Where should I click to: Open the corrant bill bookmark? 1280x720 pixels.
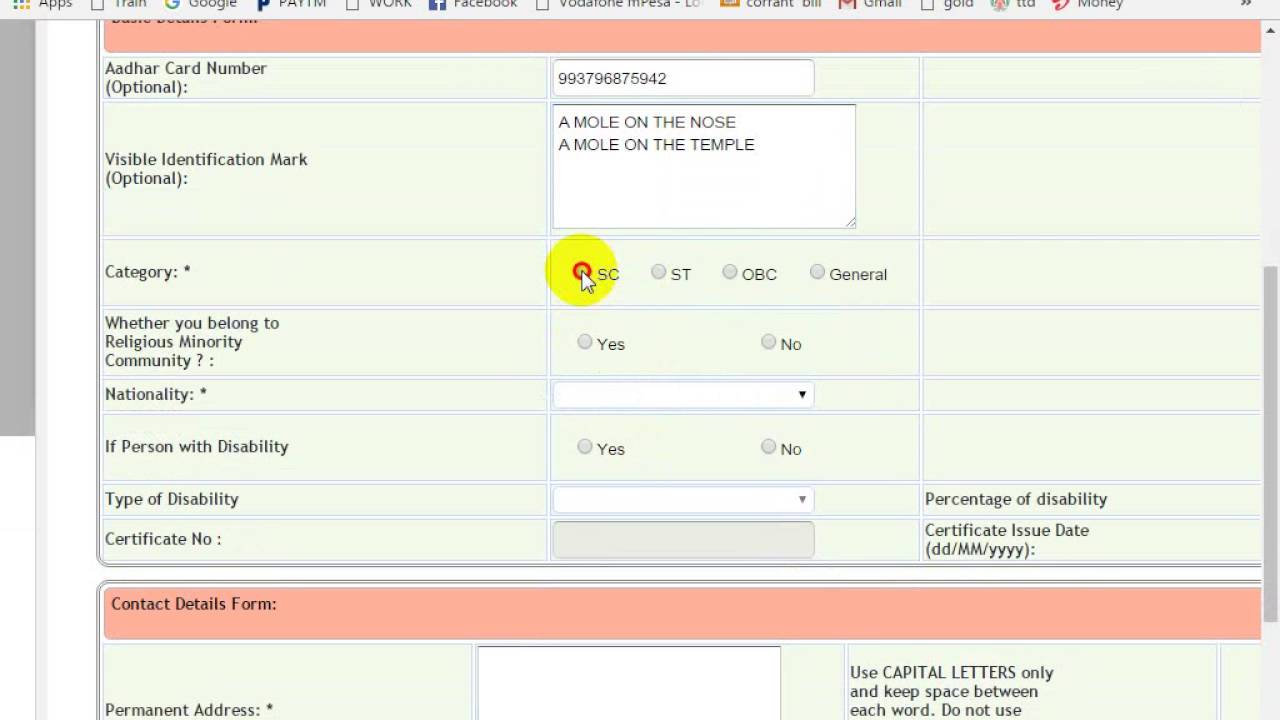(x=771, y=4)
